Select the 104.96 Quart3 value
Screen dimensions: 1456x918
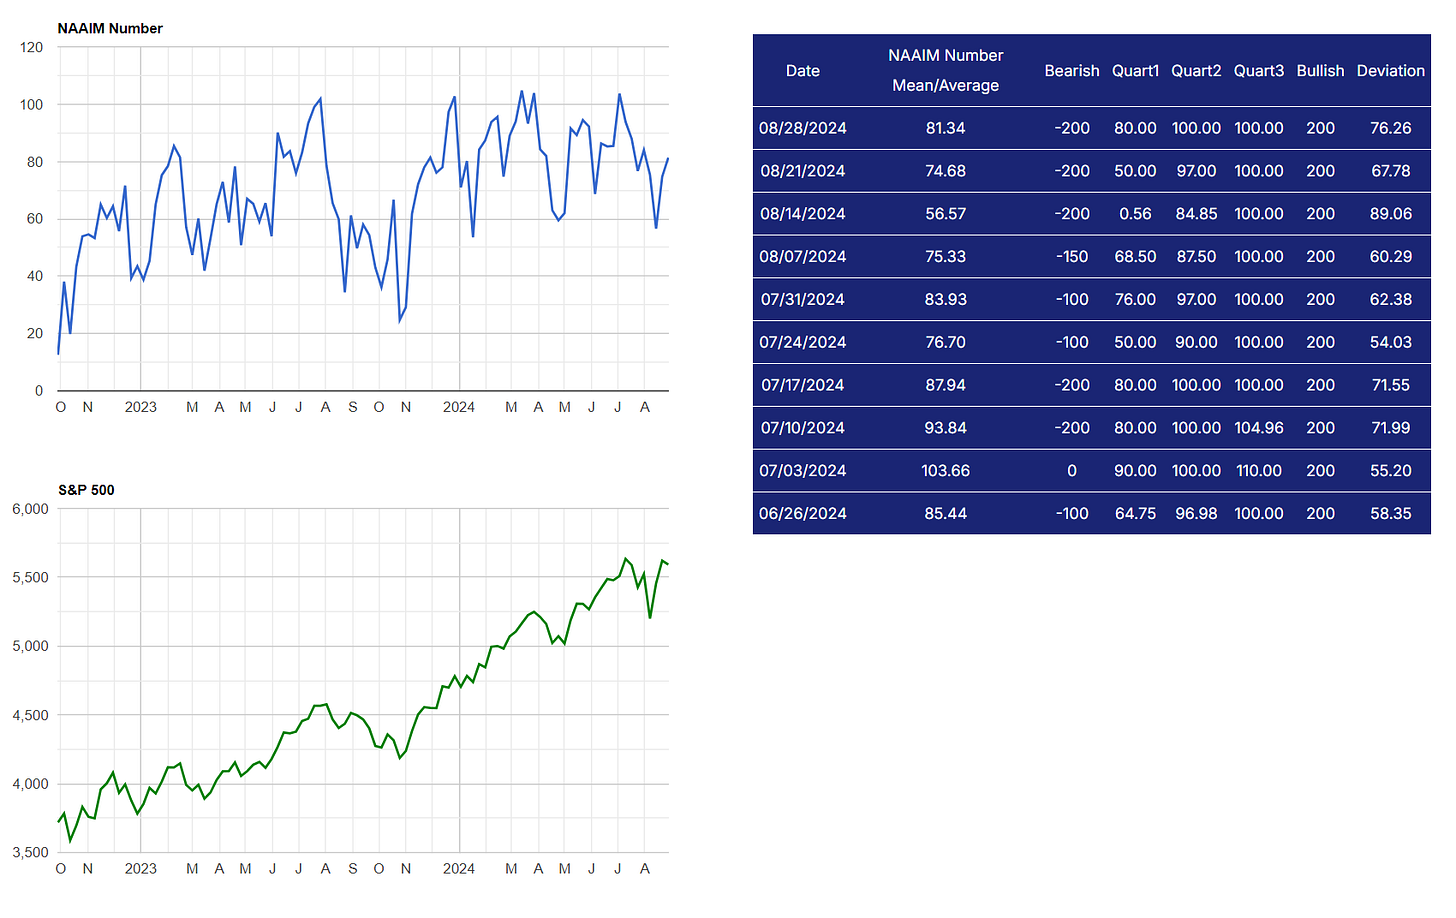pos(1258,428)
